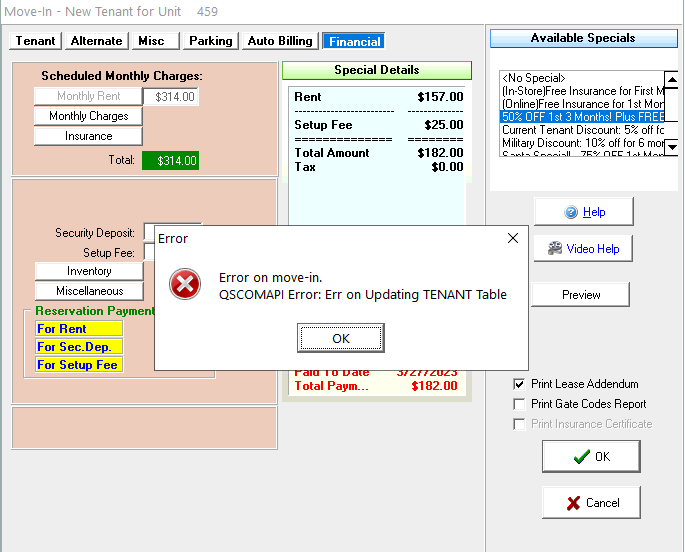685x552 pixels.
Task: Uncheck Print Lease Addendum
Action: pyautogui.click(x=519, y=384)
